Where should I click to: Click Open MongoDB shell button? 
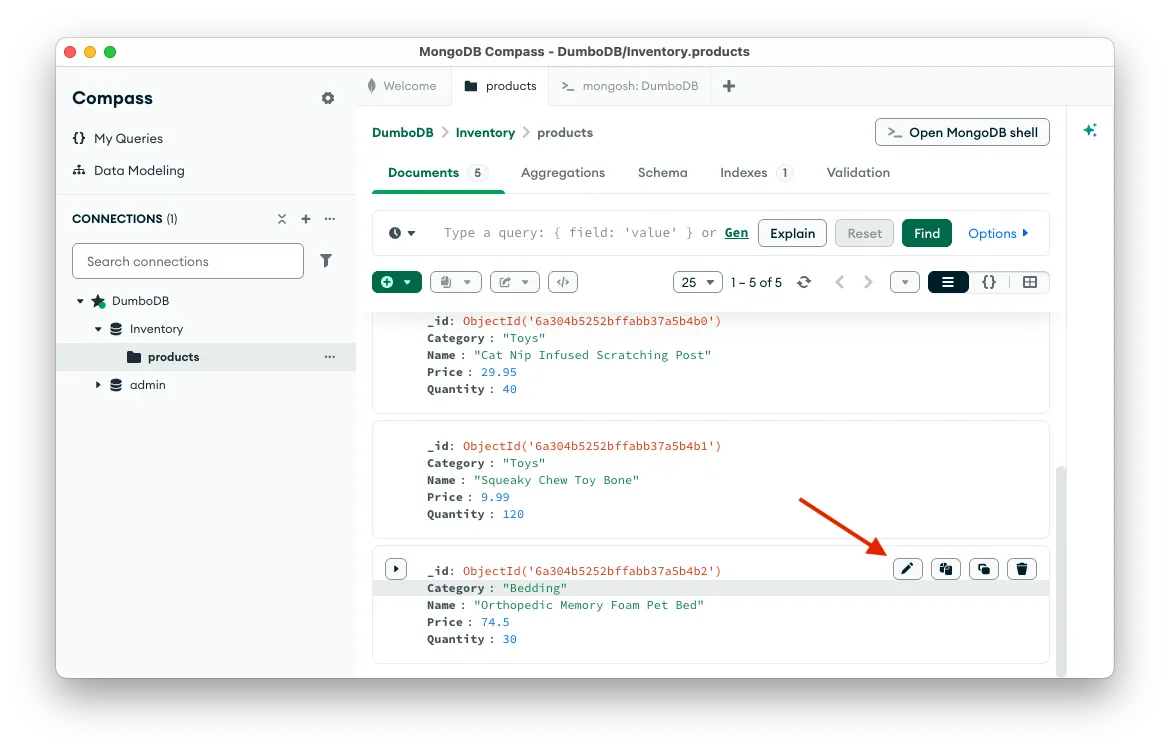coord(962,132)
